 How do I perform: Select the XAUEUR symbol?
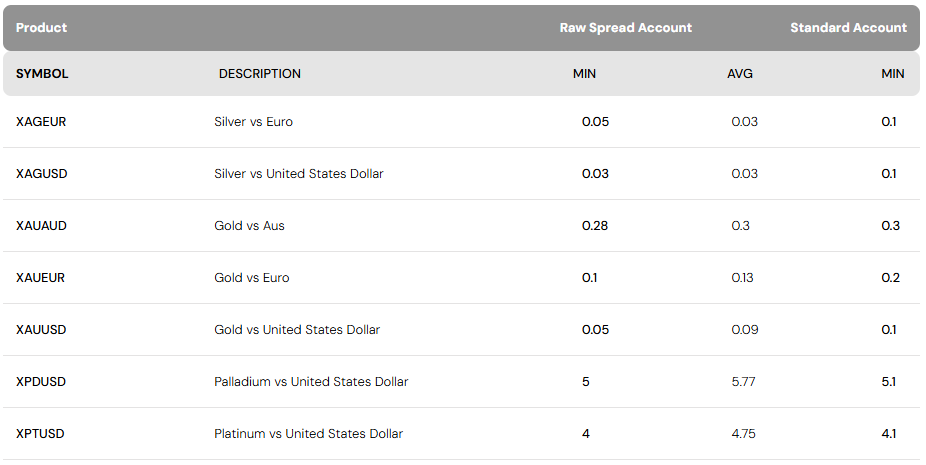40,278
